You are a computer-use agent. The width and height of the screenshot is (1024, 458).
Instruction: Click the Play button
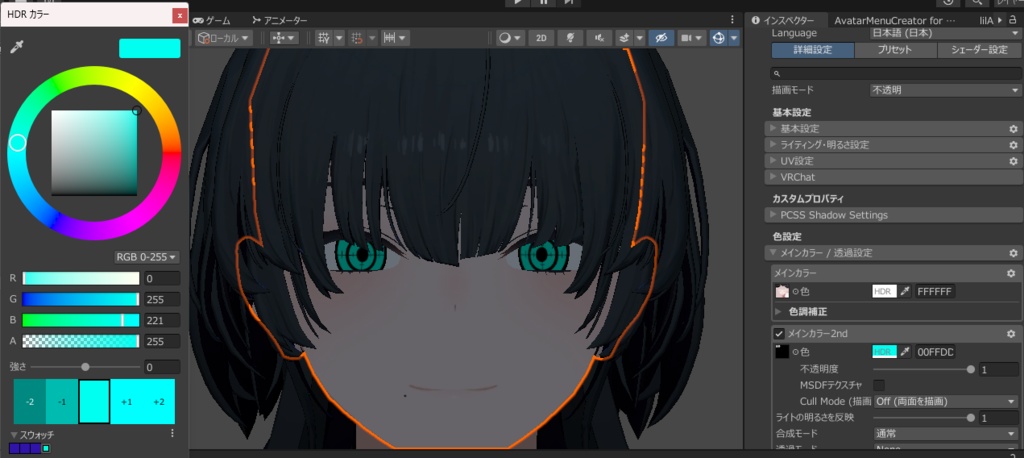518,3
